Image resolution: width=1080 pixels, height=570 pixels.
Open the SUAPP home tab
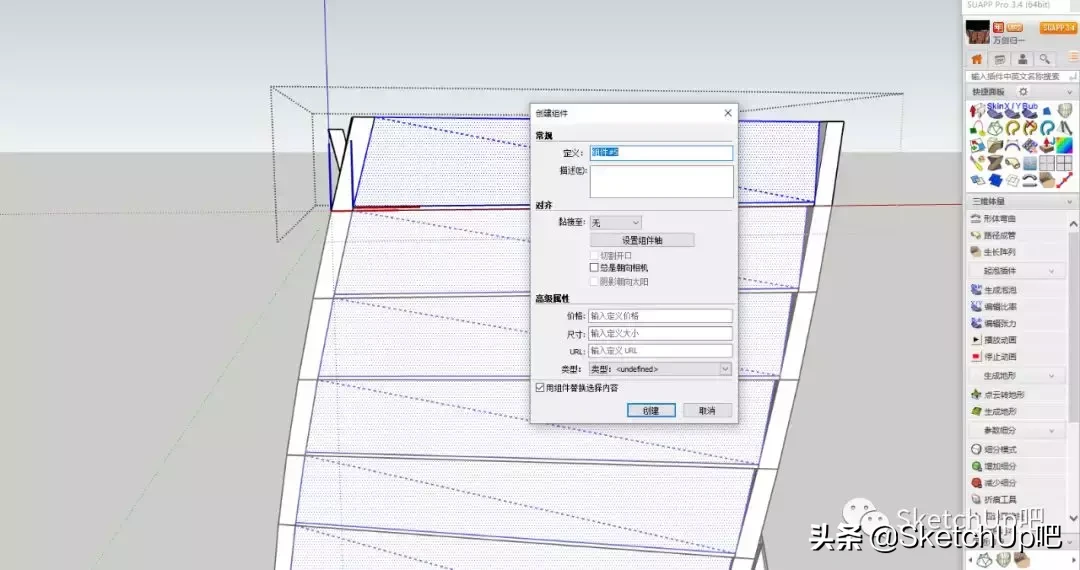click(977, 59)
